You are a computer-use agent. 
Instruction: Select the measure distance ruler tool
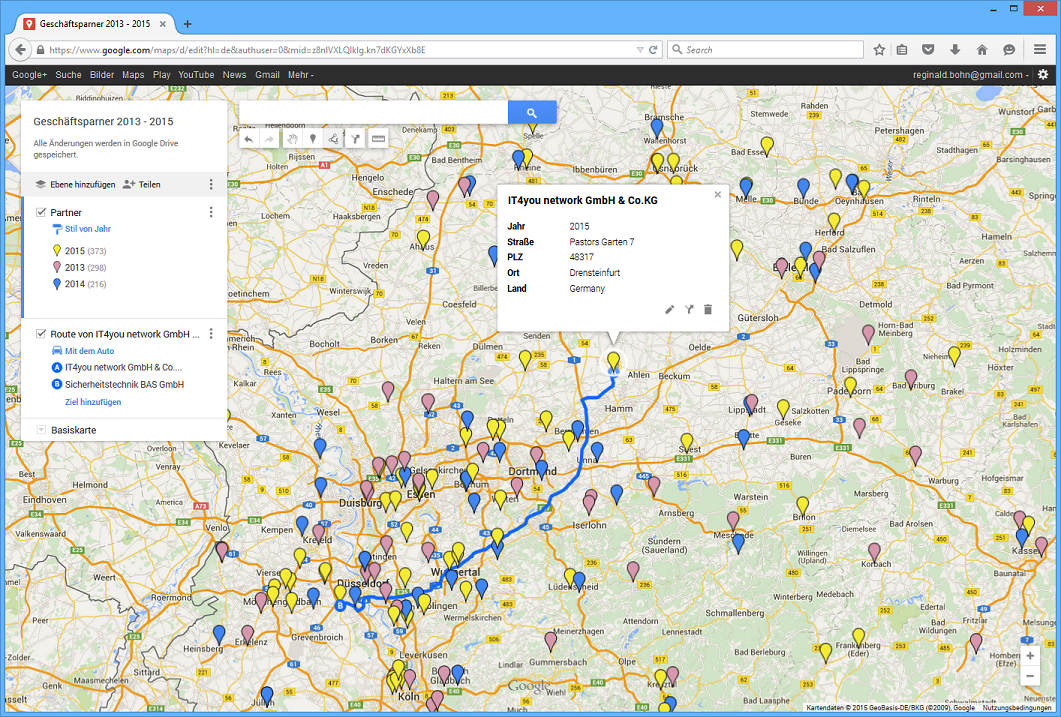(x=378, y=139)
